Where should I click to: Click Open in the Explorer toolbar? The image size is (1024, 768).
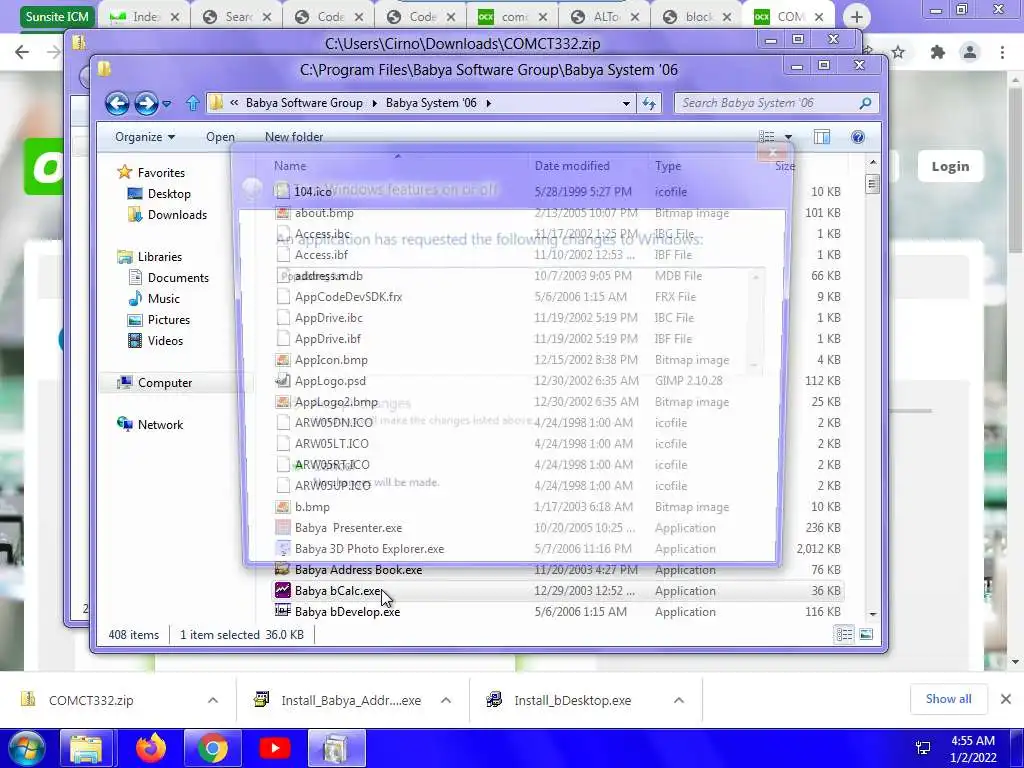pyautogui.click(x=220, y=136)
